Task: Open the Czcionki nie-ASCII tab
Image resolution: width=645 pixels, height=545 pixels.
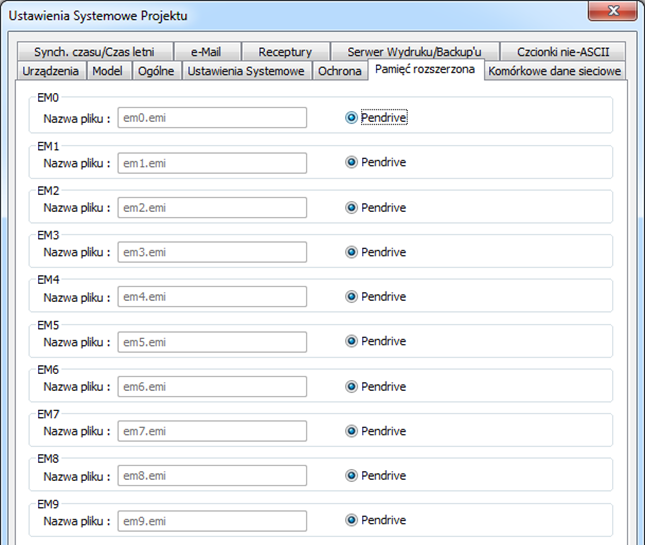Action: click(563, 52)
